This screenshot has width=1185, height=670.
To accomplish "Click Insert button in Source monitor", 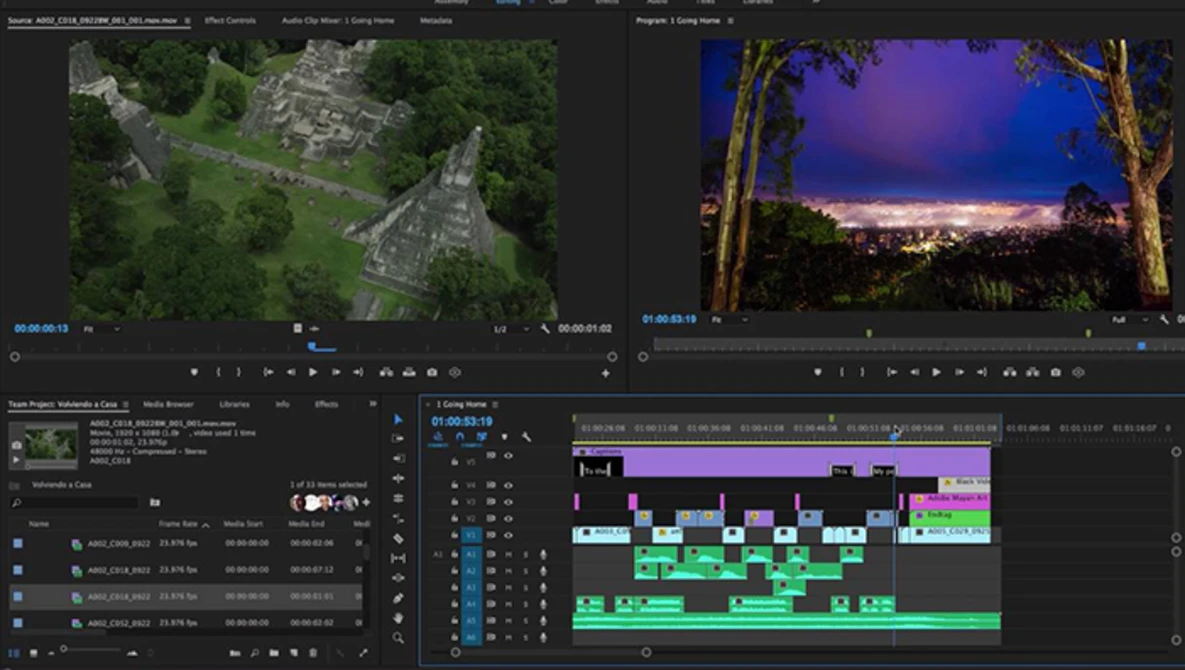I will click(386, 372).
